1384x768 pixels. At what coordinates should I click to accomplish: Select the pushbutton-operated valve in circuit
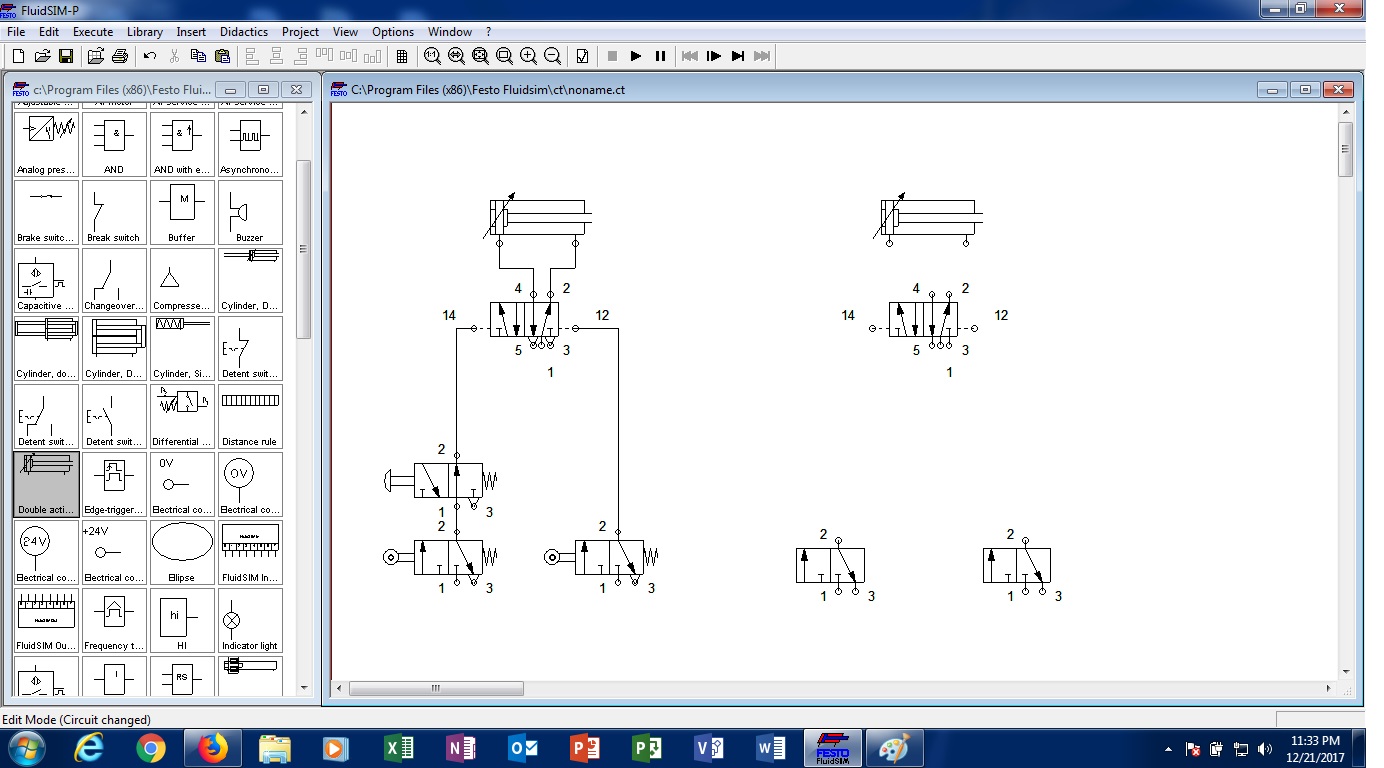coord(441,481)
